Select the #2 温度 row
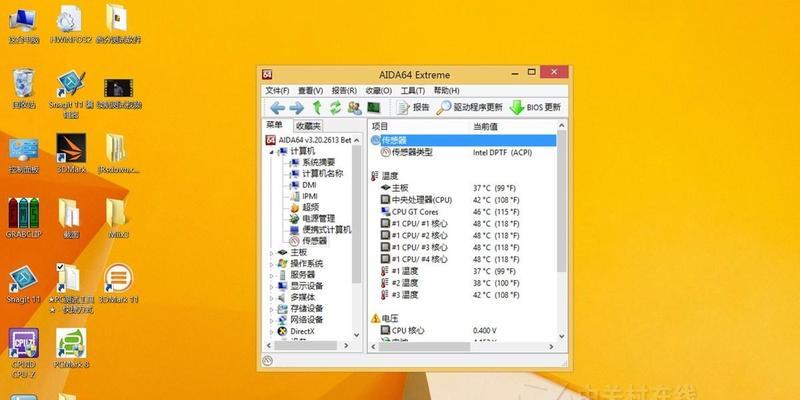 463,283
